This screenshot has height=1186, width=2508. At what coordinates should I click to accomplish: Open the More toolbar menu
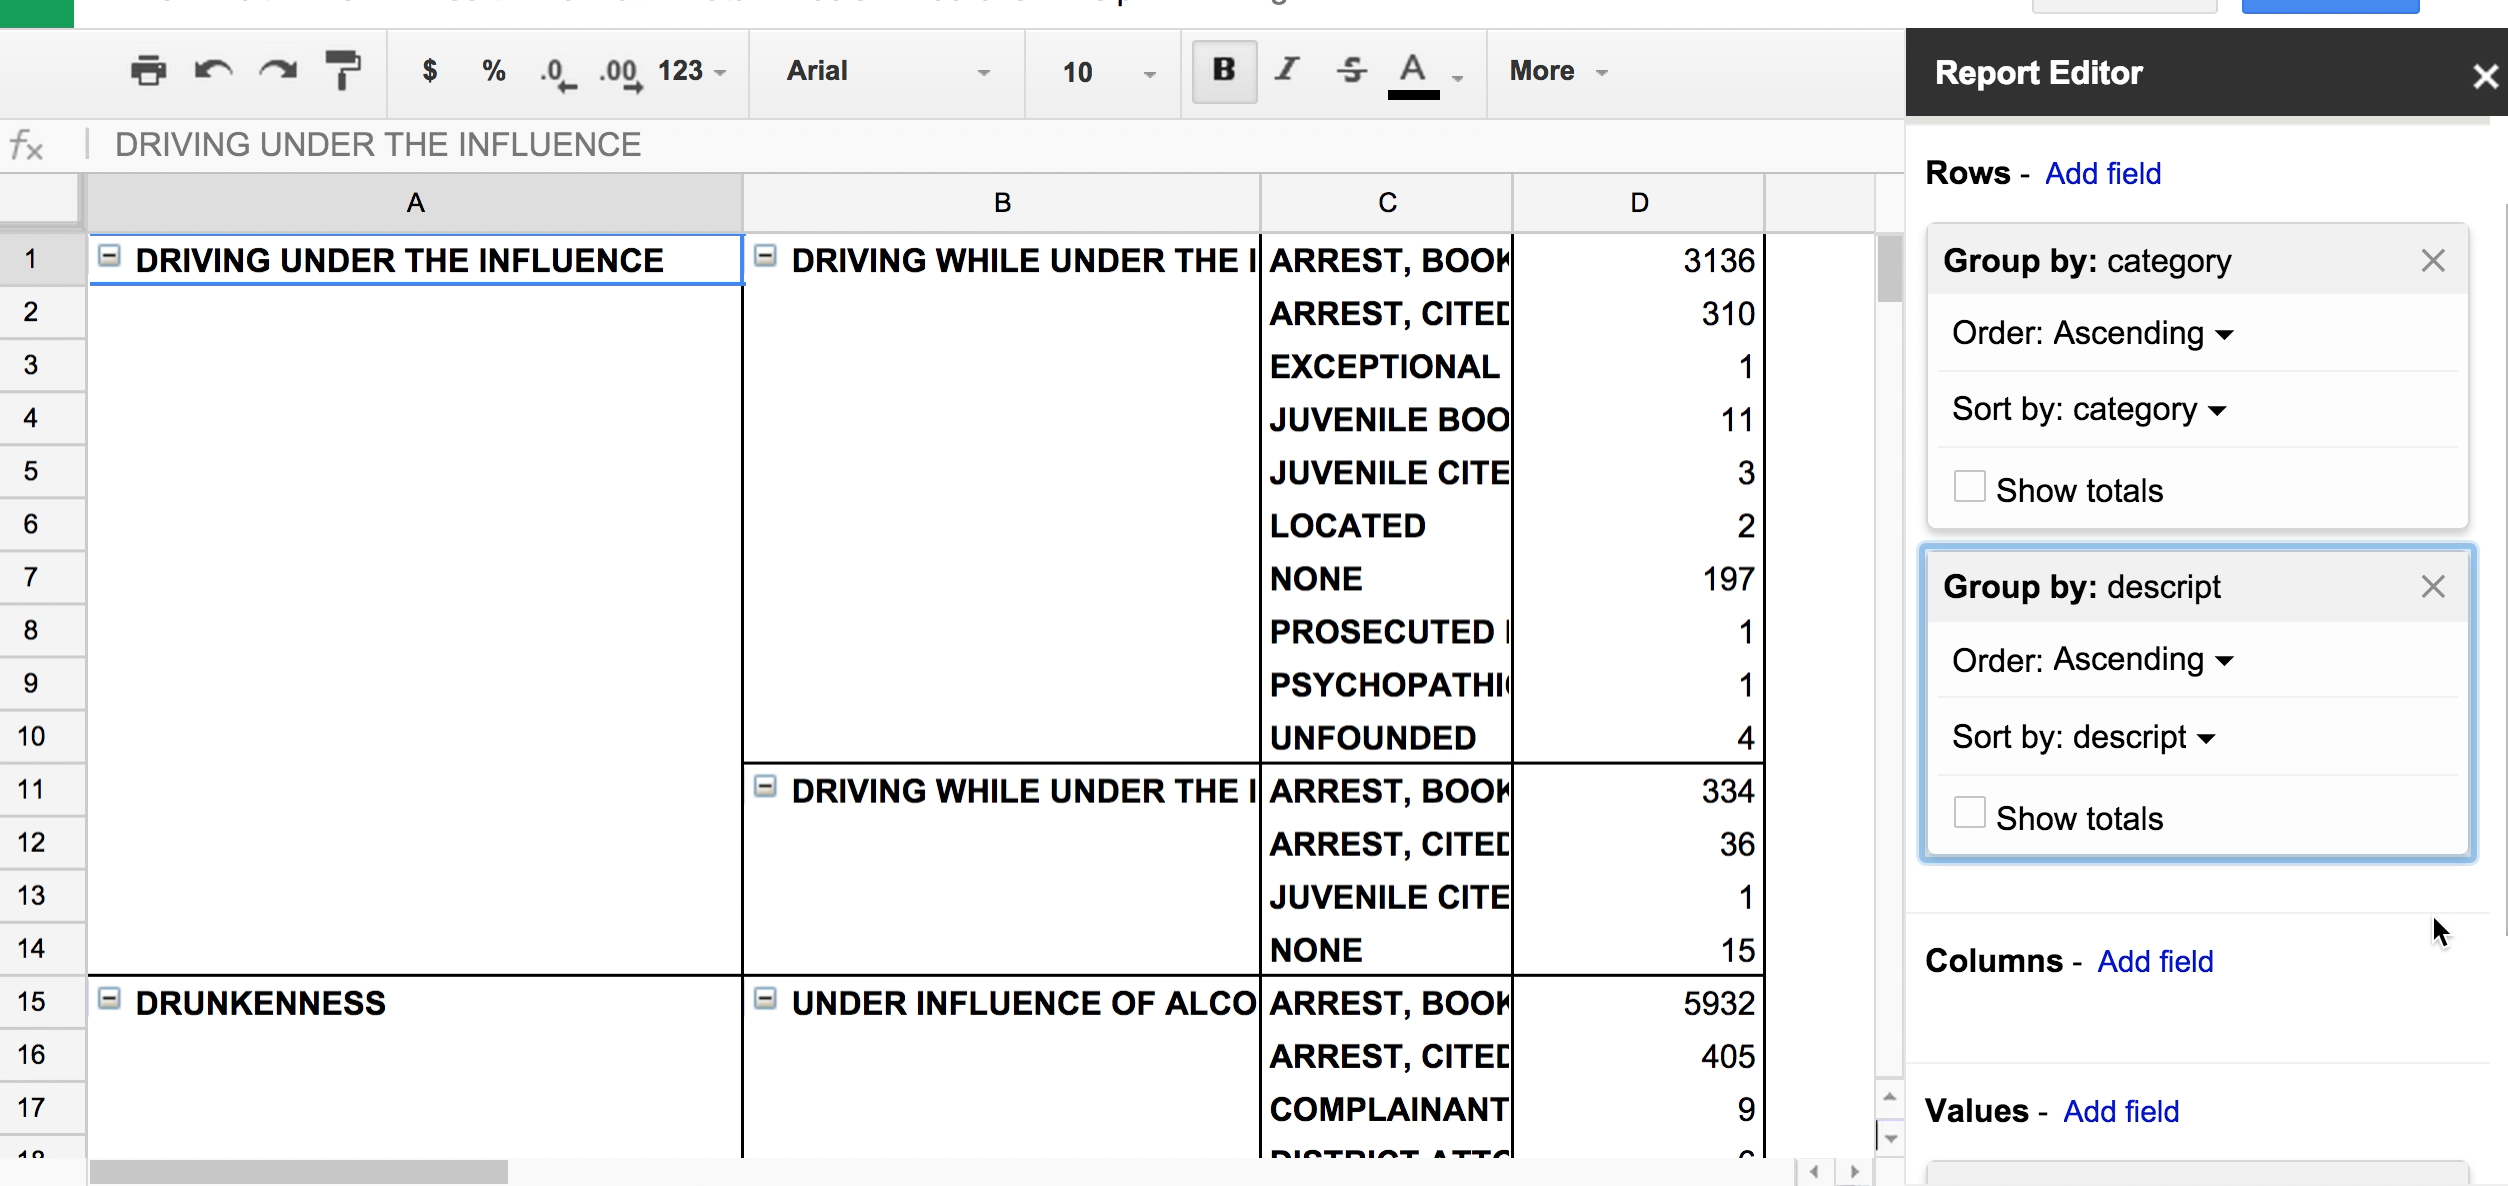(1558, 71)
